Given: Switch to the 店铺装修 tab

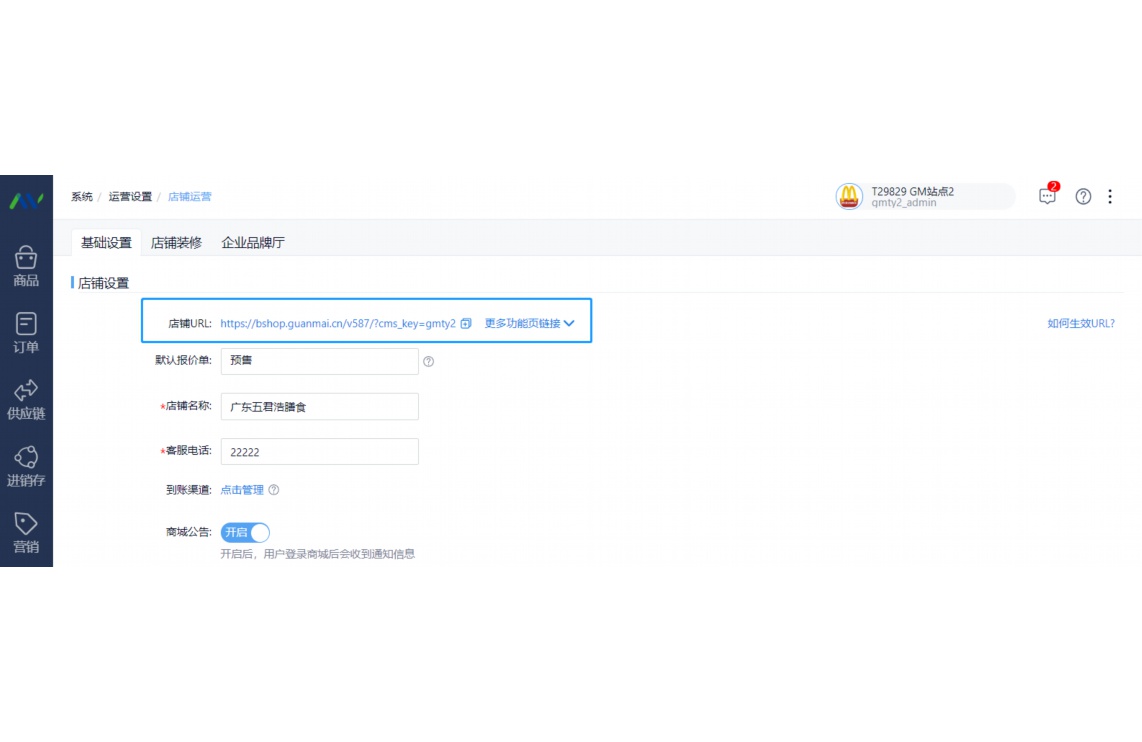Looking at the screenshot, I should [176, 242].
